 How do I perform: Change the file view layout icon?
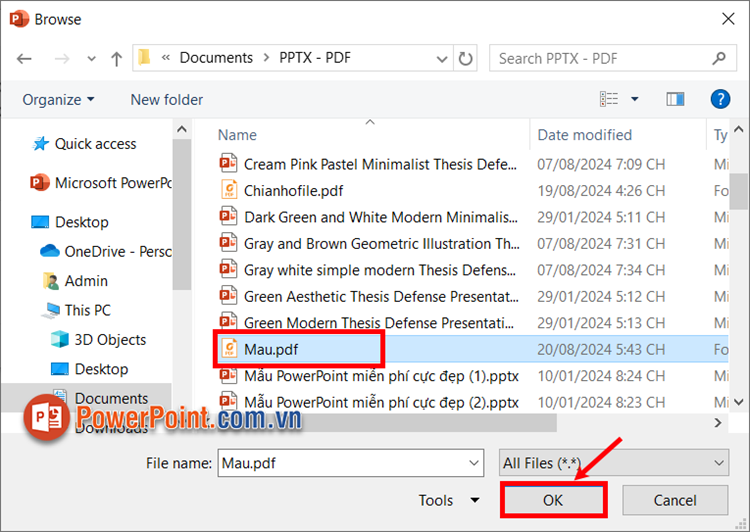(609, 99)
